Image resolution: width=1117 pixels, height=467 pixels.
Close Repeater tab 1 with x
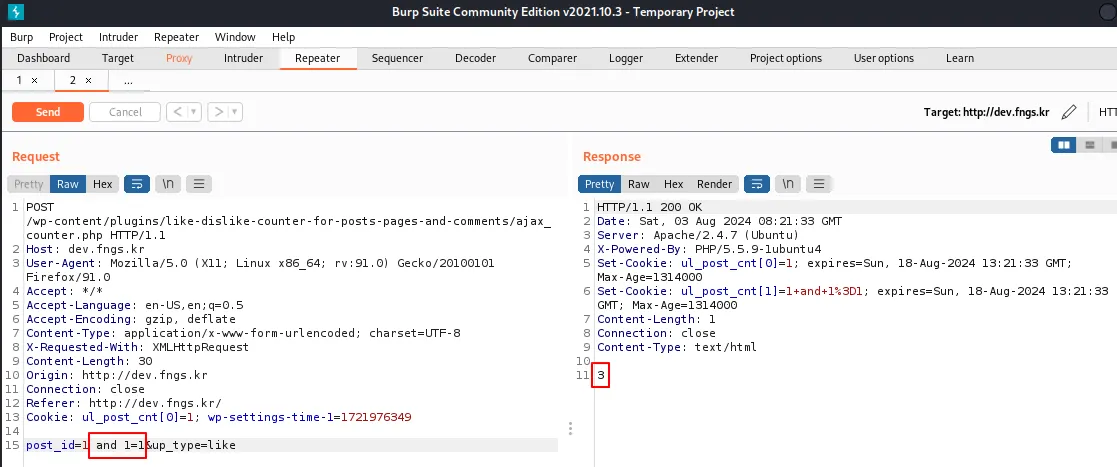34,80
